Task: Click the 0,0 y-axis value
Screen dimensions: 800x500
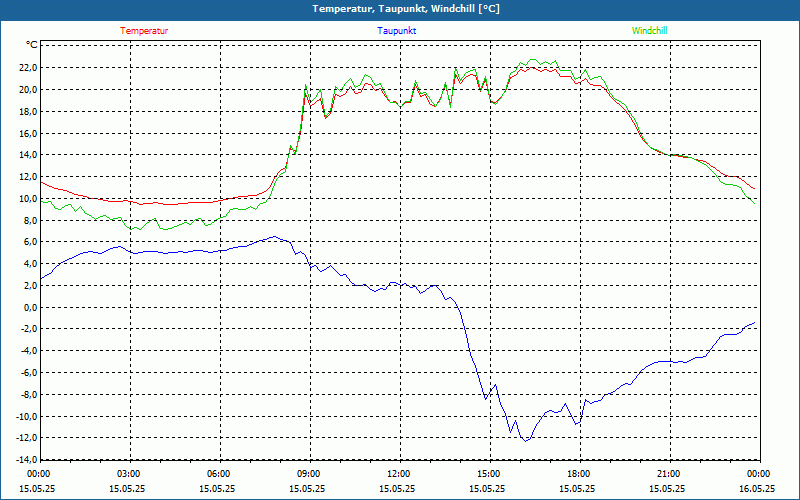Action: click(x=30, y=308)
